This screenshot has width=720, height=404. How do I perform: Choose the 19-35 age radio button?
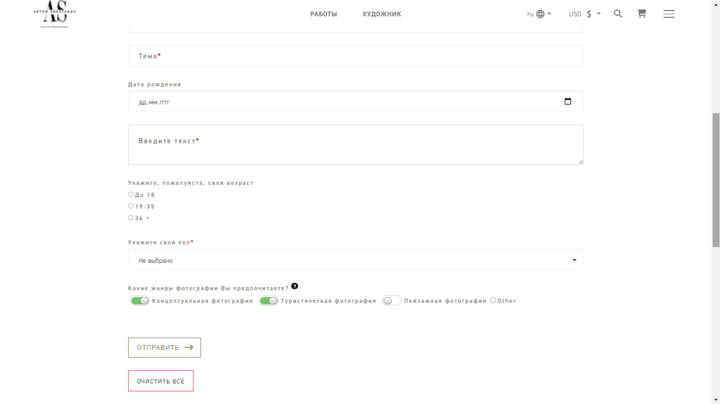131,206
